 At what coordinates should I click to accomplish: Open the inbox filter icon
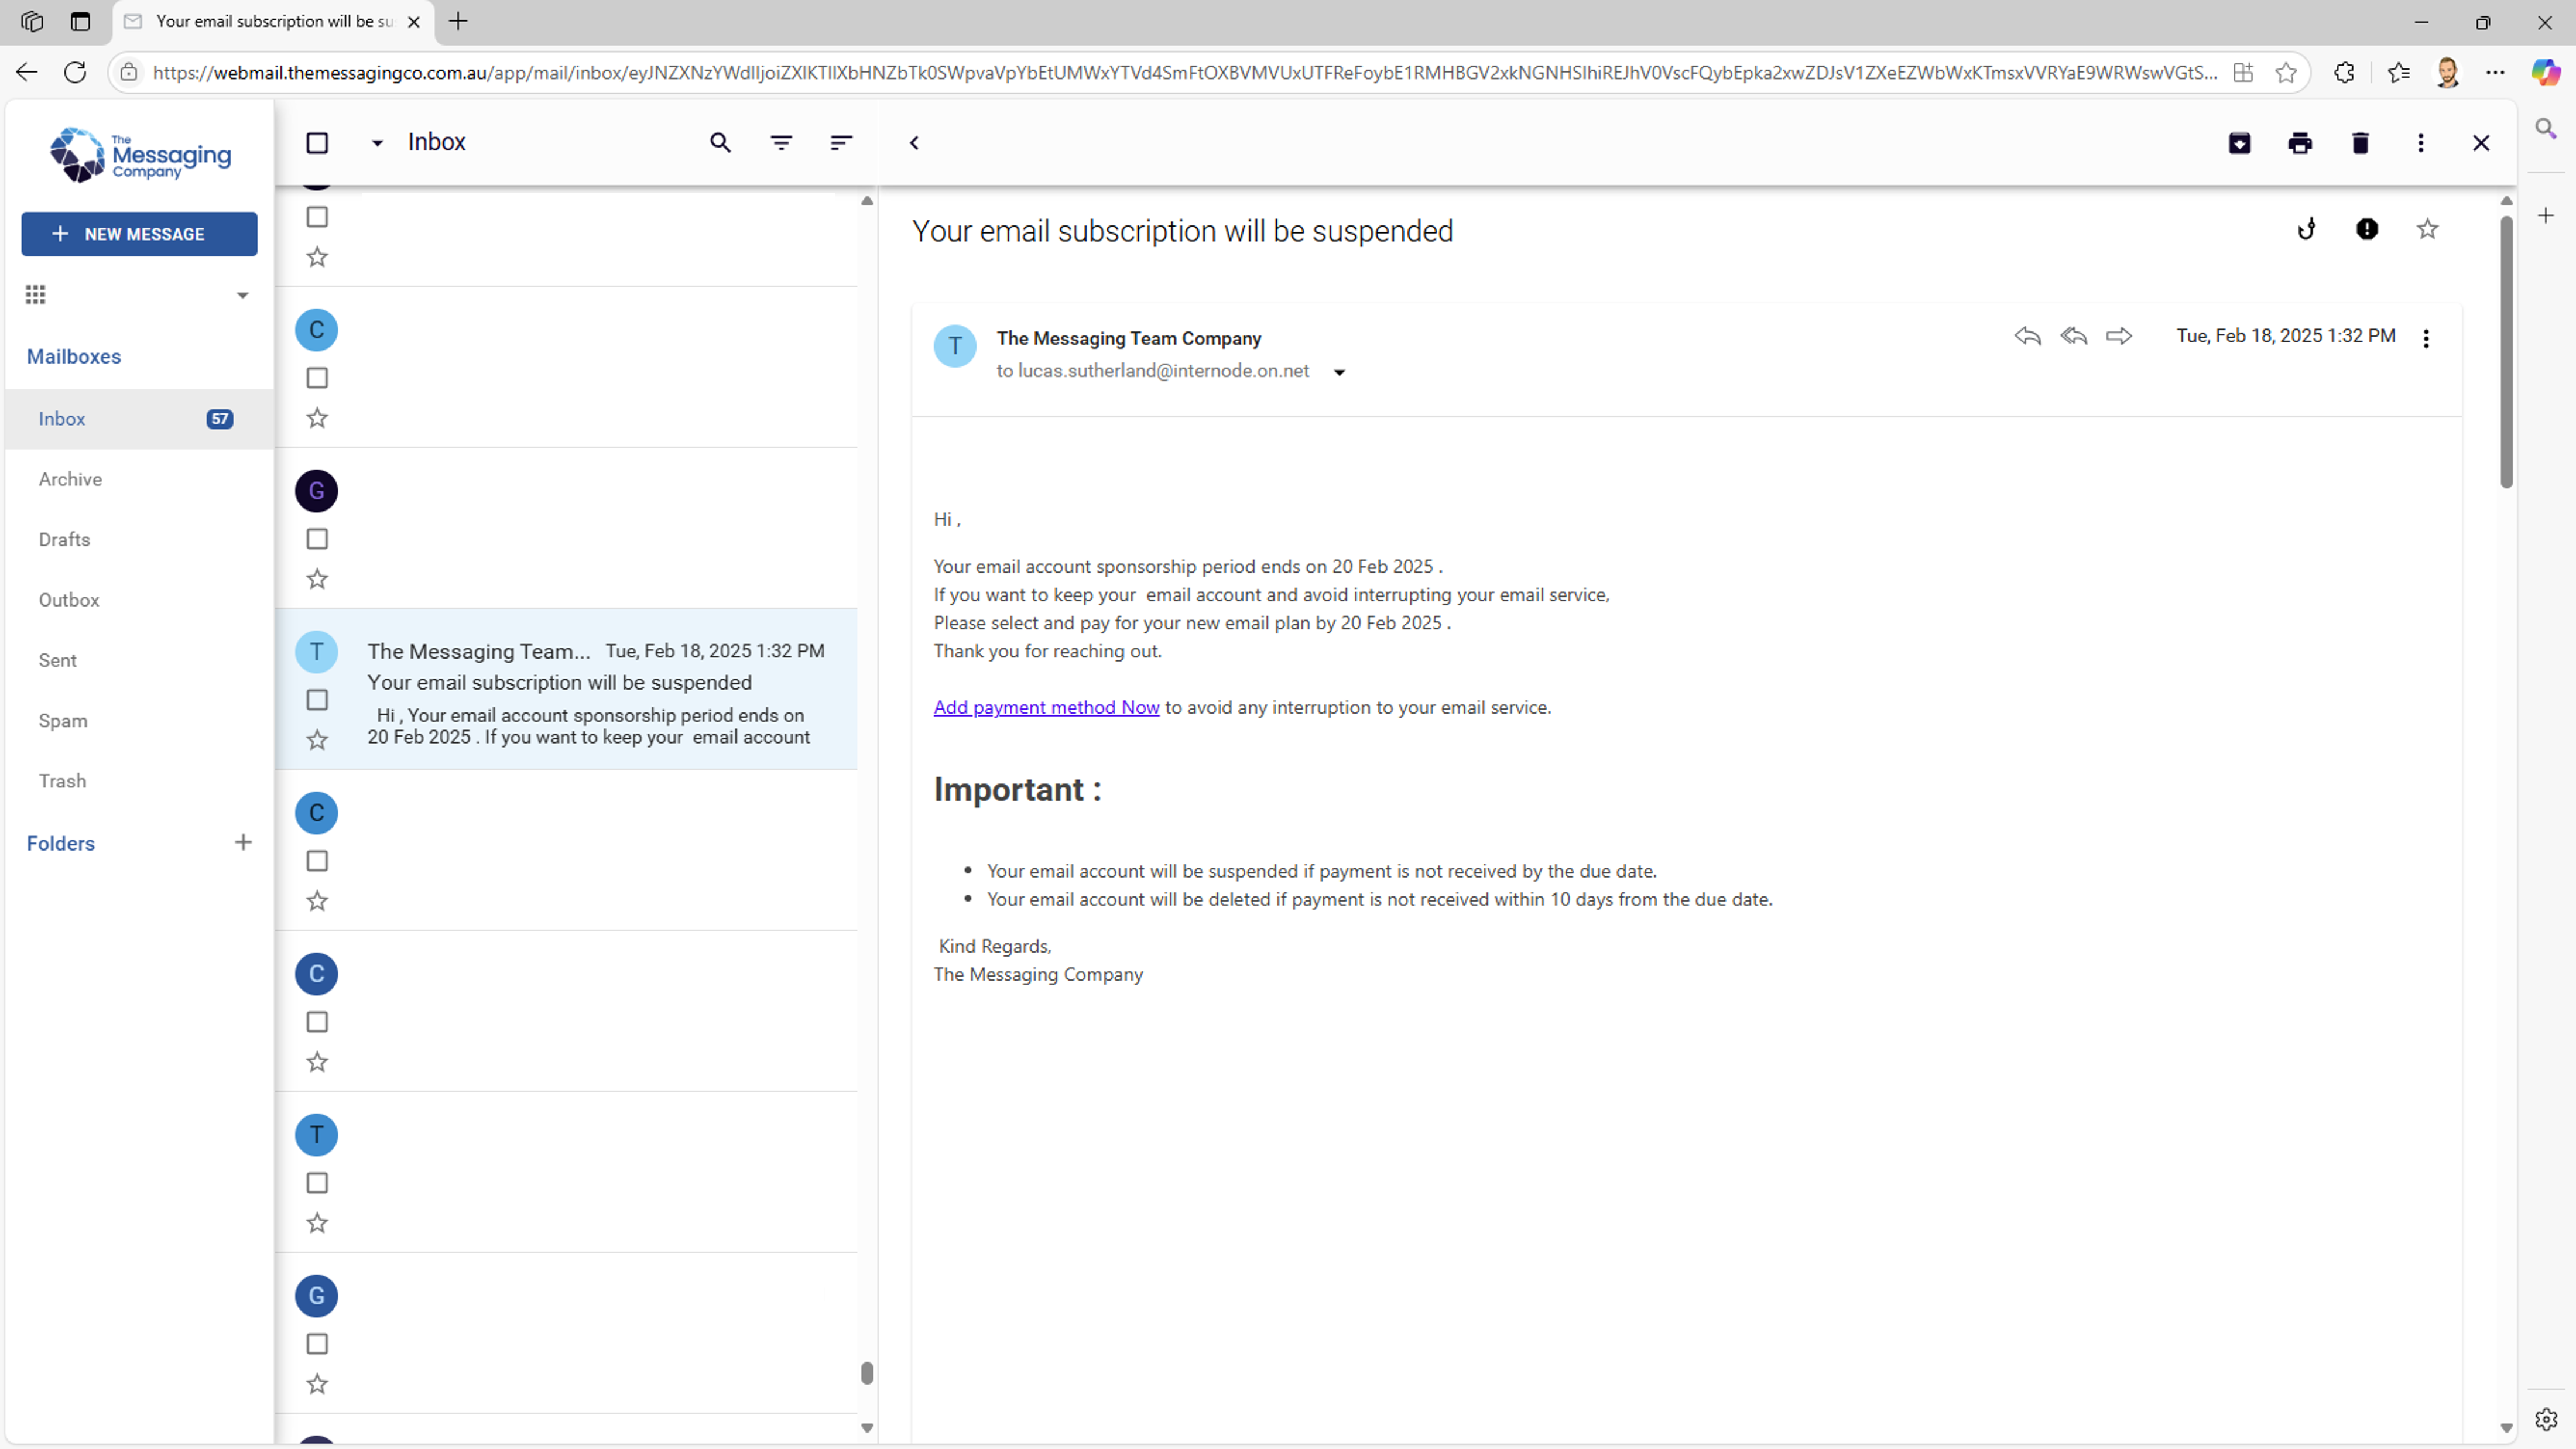[781, 143]
